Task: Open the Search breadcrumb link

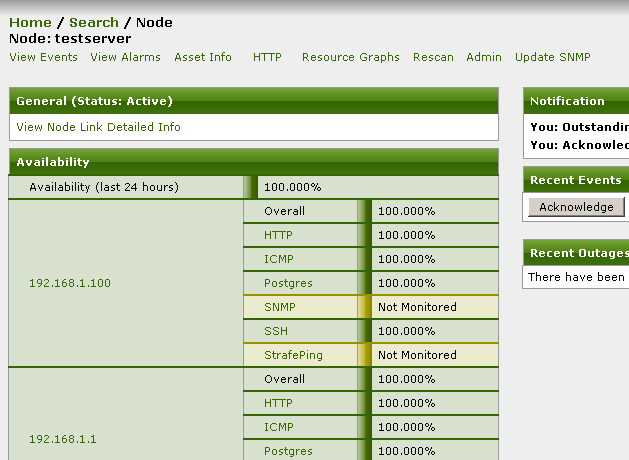Action: pyautogui.click(x=94, y=22)
